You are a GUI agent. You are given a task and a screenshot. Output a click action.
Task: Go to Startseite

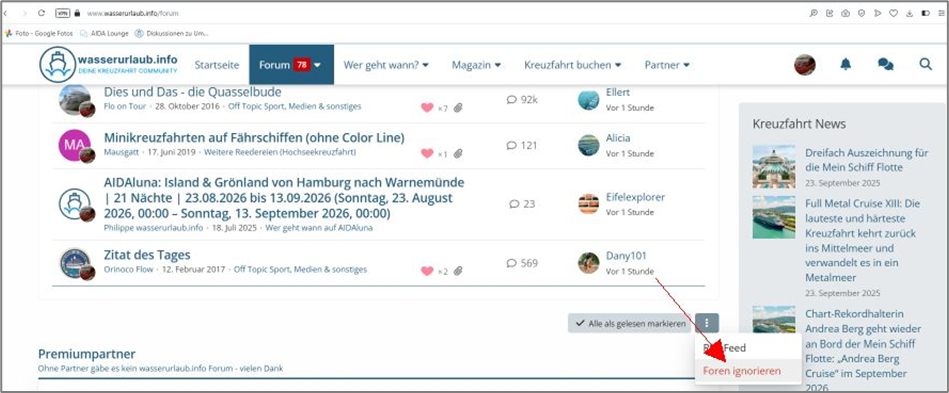[217, 65]
